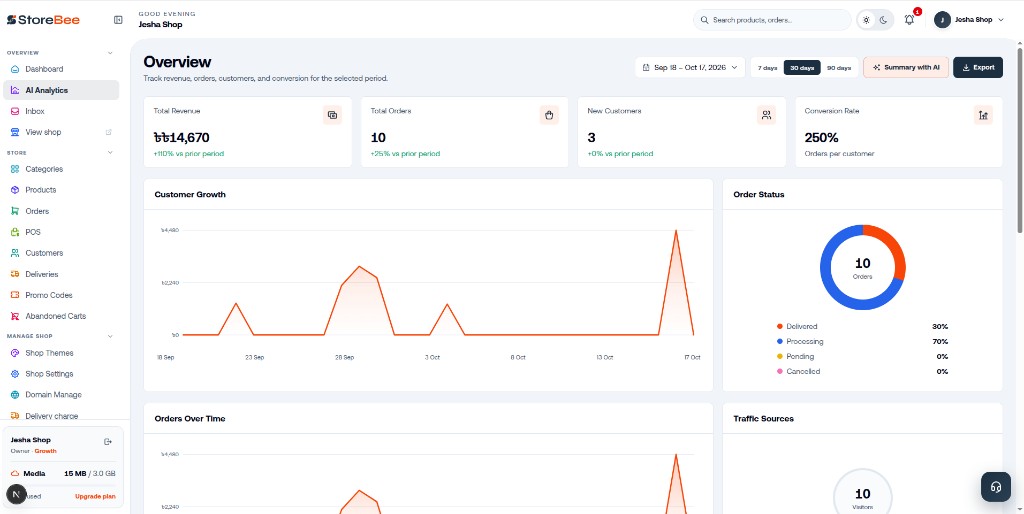
Task: Open the Promo Codes page
Action: [61, 295]
